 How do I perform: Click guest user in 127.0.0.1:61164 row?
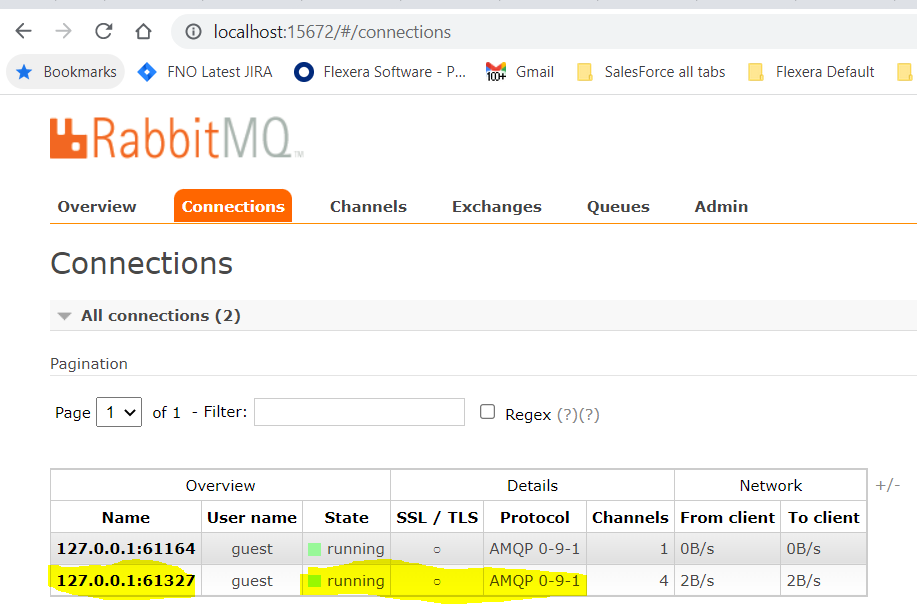pyautogui.click(x=252, y=549)
